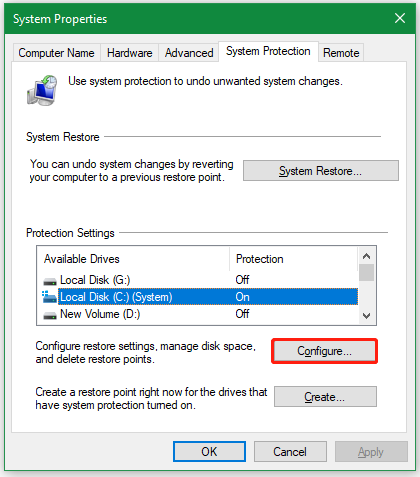Viewport: 420px width, 477px height.
Task: Click the Local Disk (G:) drive icon
Action: tap(50, 282)
